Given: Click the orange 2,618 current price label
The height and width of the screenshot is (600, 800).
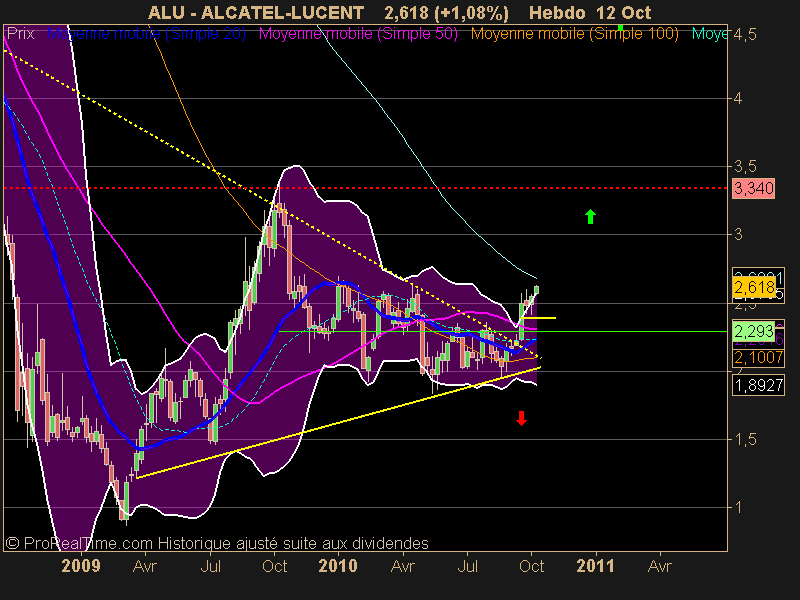Looking at the screenshot, I should click(x=754, y=287).
